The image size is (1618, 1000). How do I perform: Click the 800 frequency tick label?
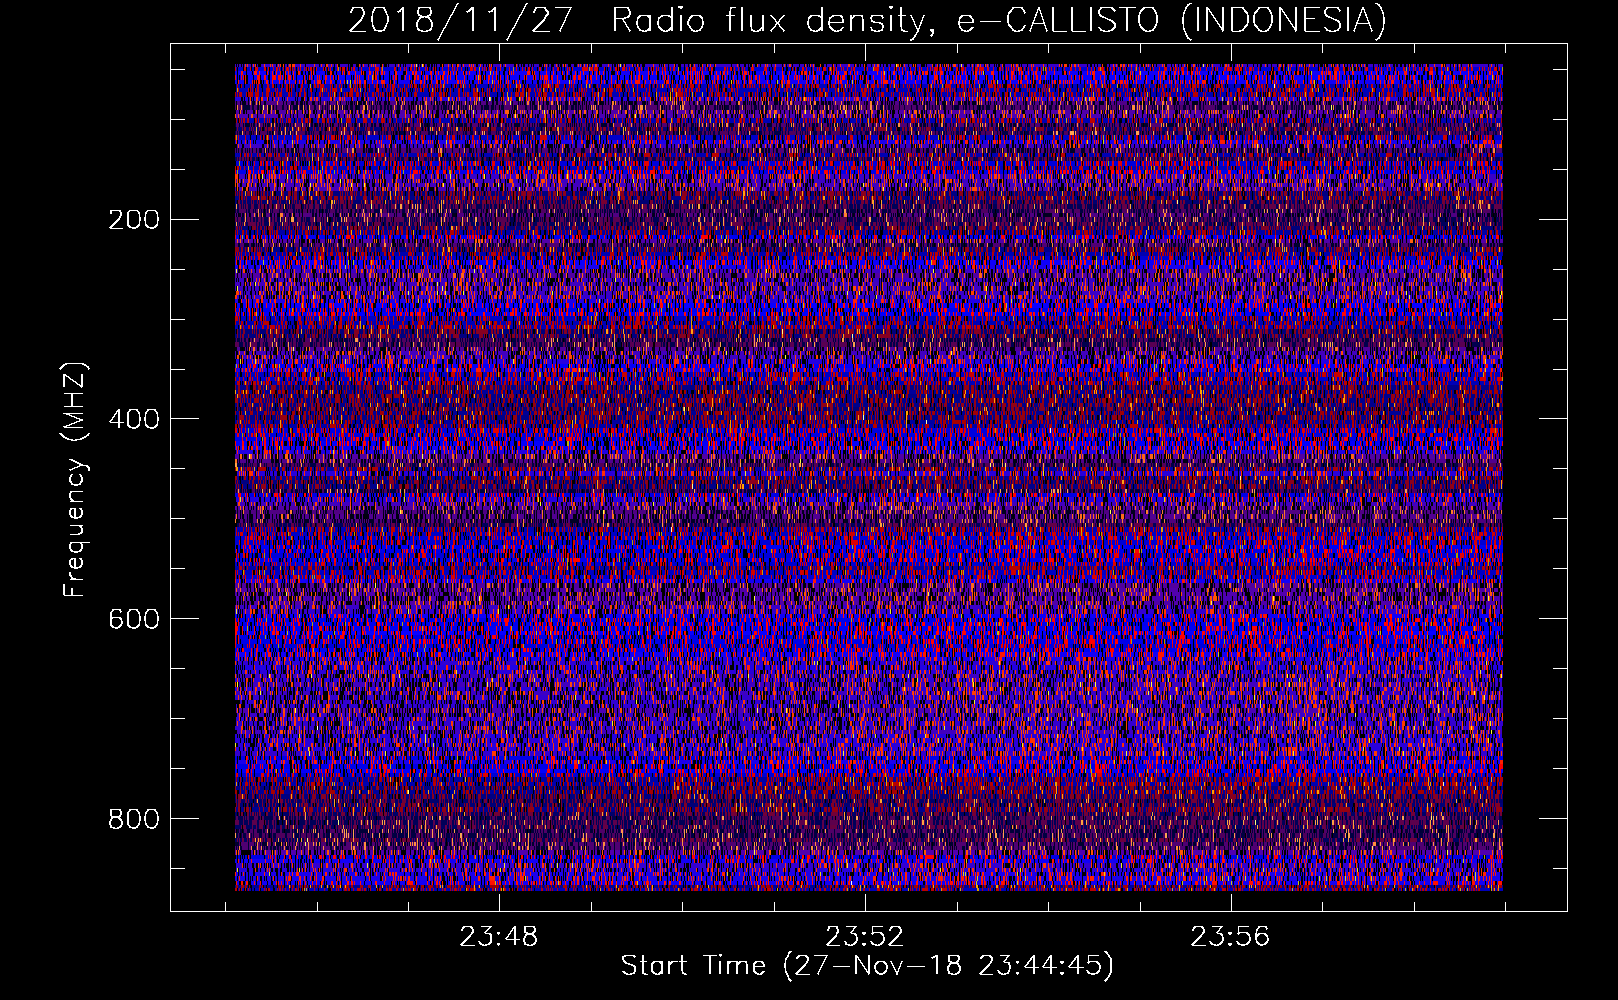[133, 819]
